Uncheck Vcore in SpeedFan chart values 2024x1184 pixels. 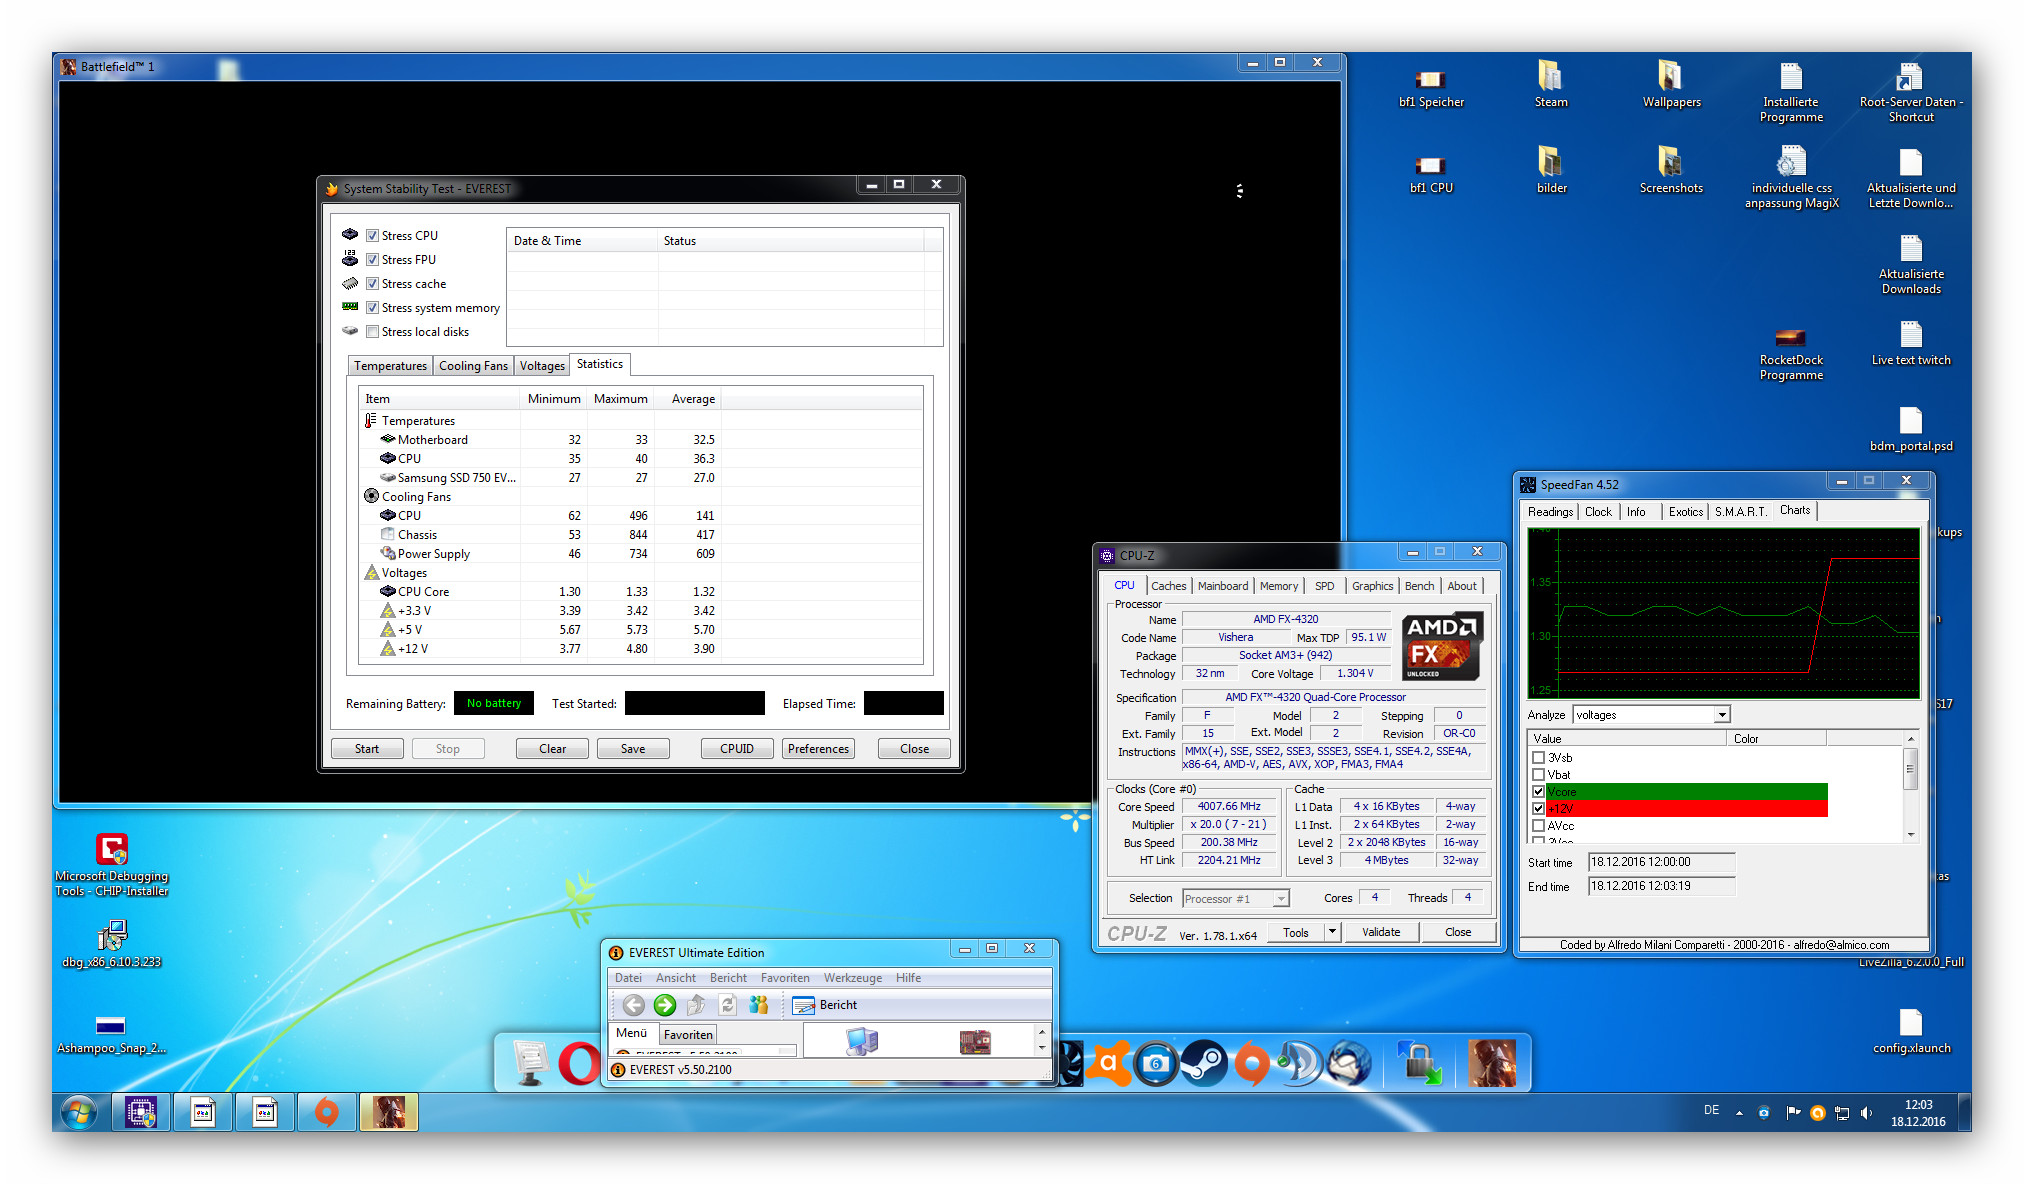[x=1538, y=792]
